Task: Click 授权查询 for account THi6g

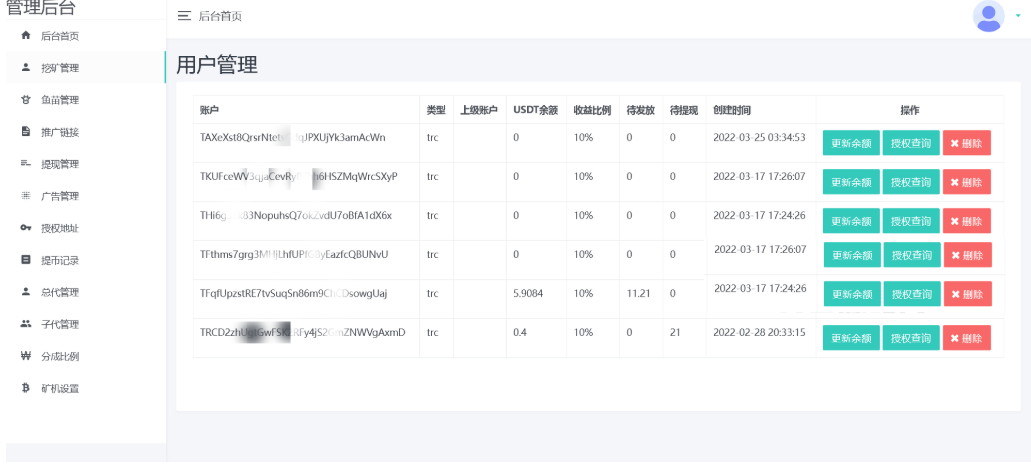Action: pos(911,221)
